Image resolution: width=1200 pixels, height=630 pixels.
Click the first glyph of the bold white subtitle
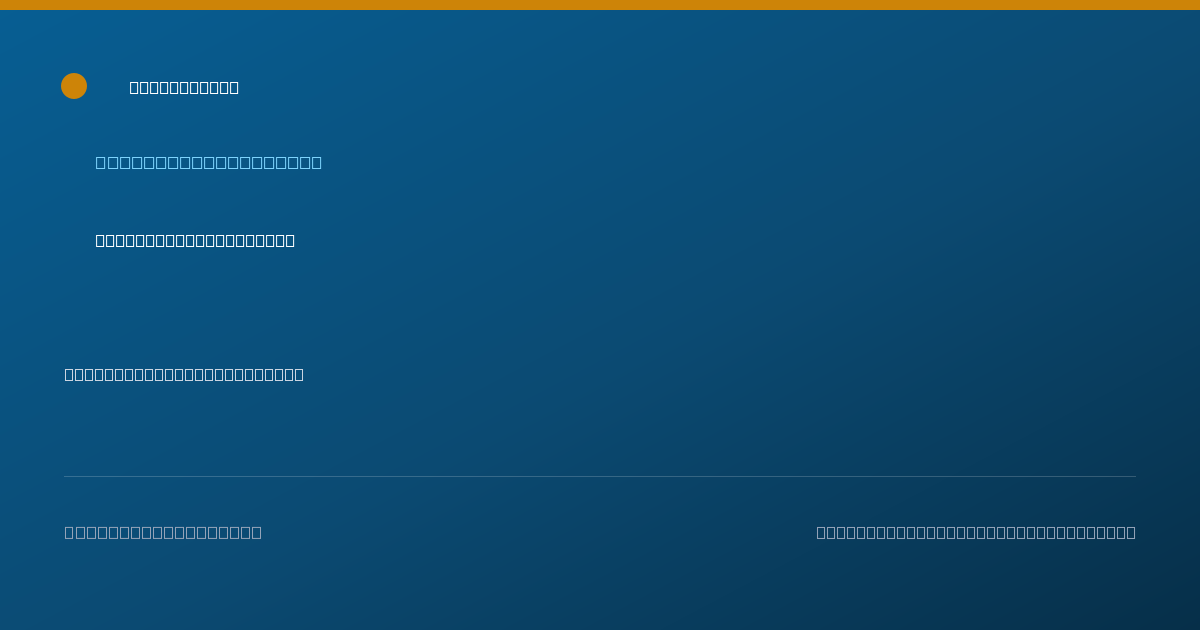point(101,240)
